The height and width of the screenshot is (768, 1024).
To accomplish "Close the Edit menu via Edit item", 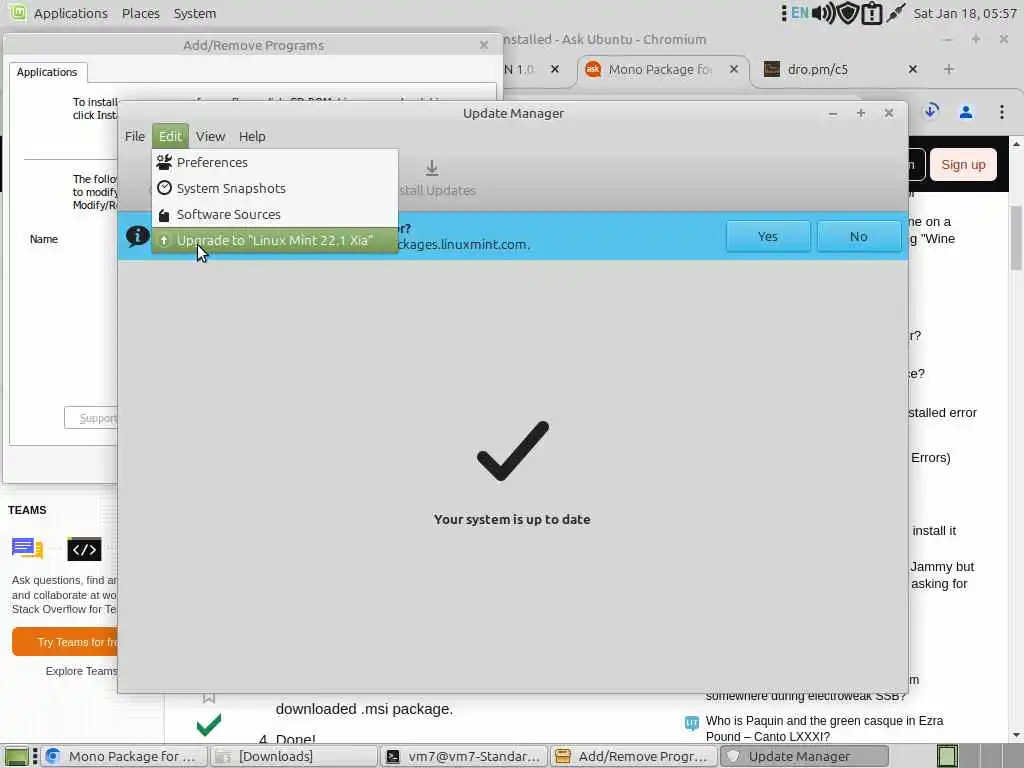I will [x=170, y=136].
